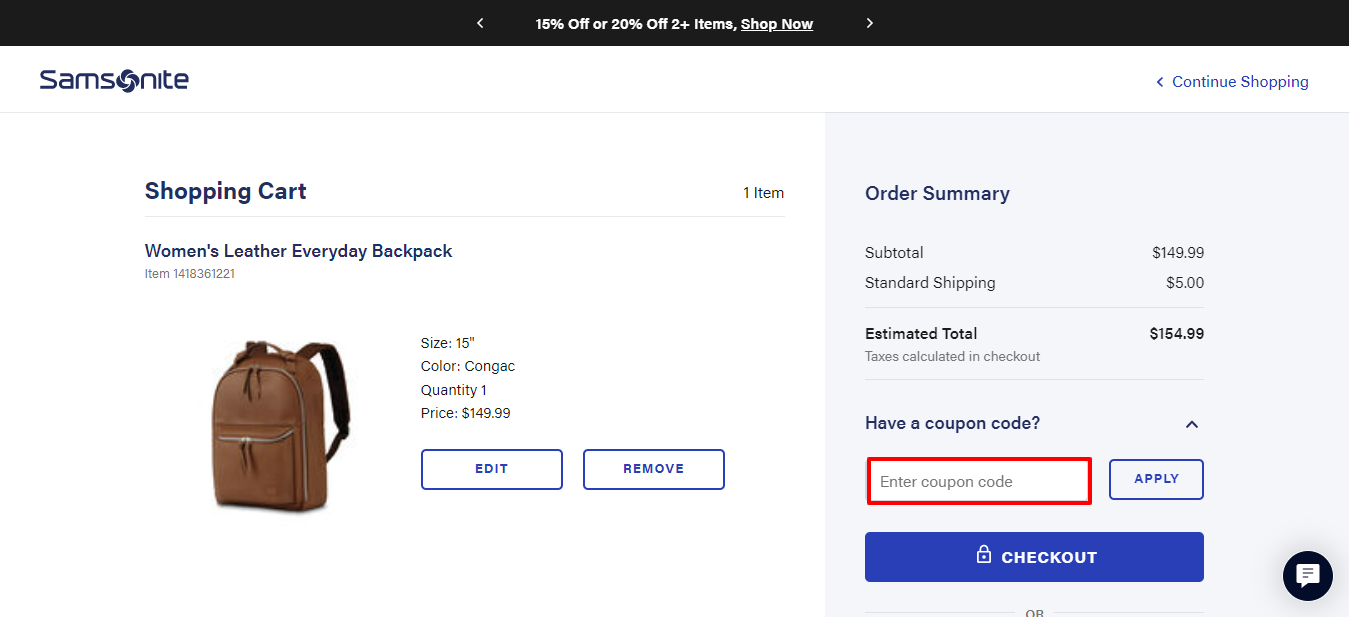
Task: Click the padlock icon on Checkout
Action: [x=984, y=555]
